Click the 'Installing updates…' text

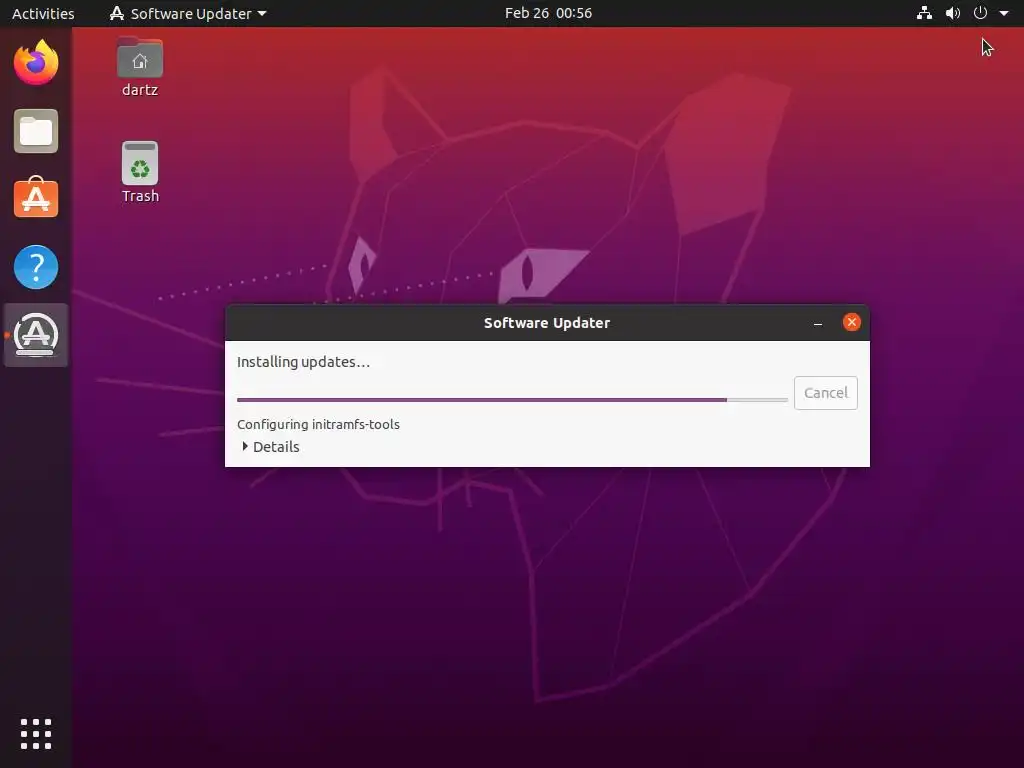(304, 362)
